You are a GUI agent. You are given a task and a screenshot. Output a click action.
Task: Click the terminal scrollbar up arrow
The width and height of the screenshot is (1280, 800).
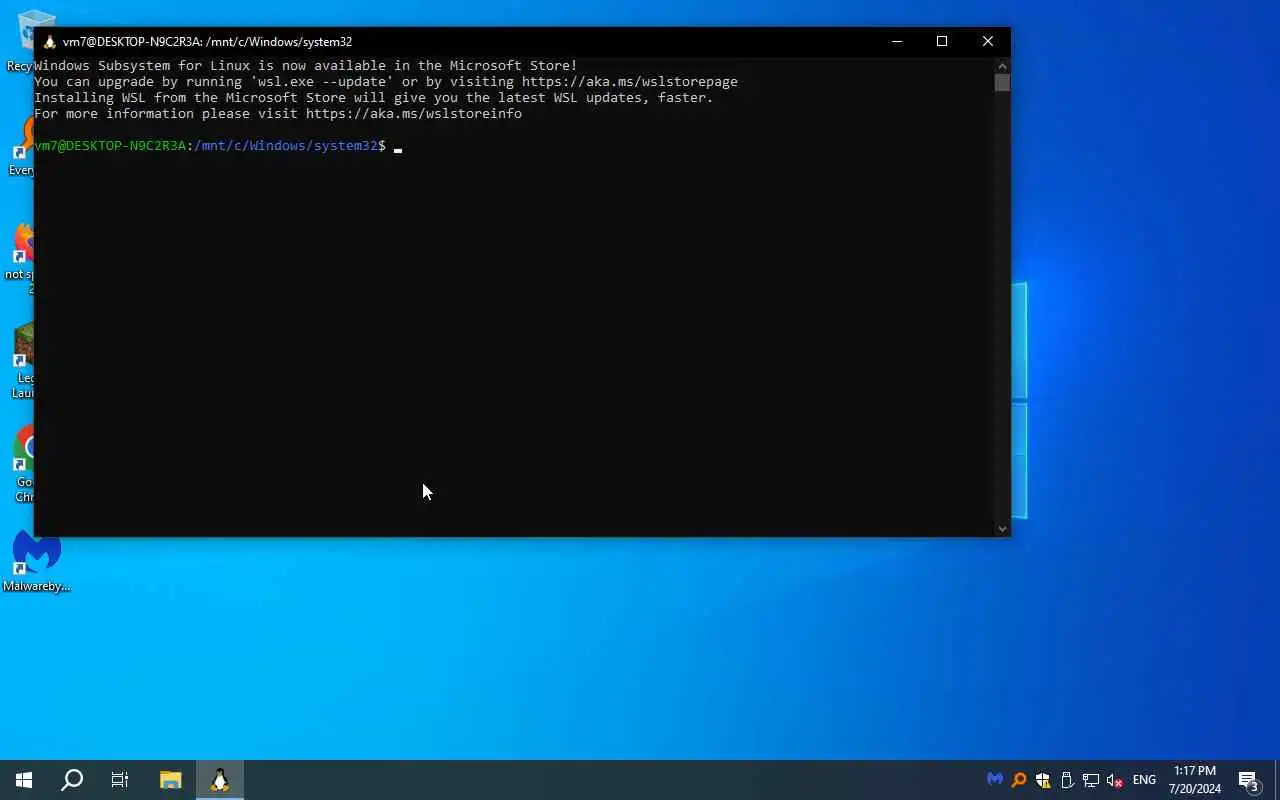[1002, 64]
